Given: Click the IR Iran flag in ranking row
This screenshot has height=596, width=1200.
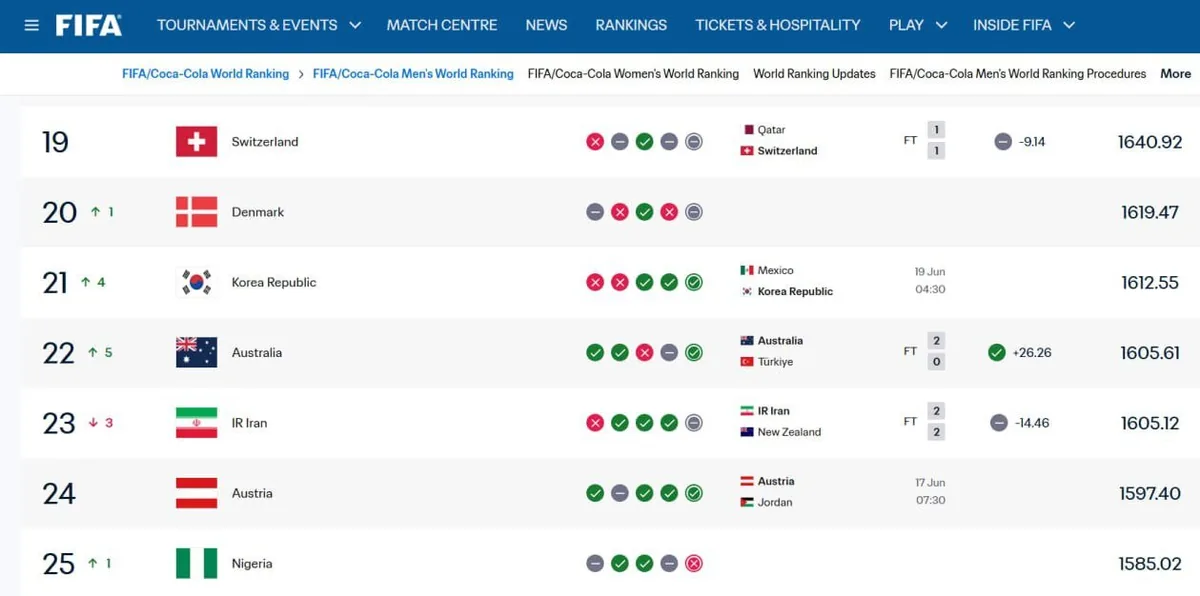Looking at the screenshot, I should (196, 423).
